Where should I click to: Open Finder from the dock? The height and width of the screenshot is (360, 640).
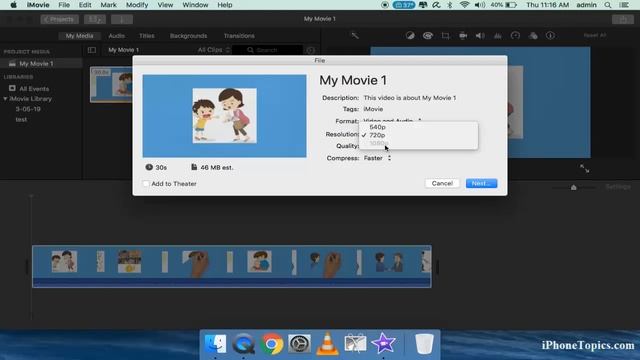[215, 344]
